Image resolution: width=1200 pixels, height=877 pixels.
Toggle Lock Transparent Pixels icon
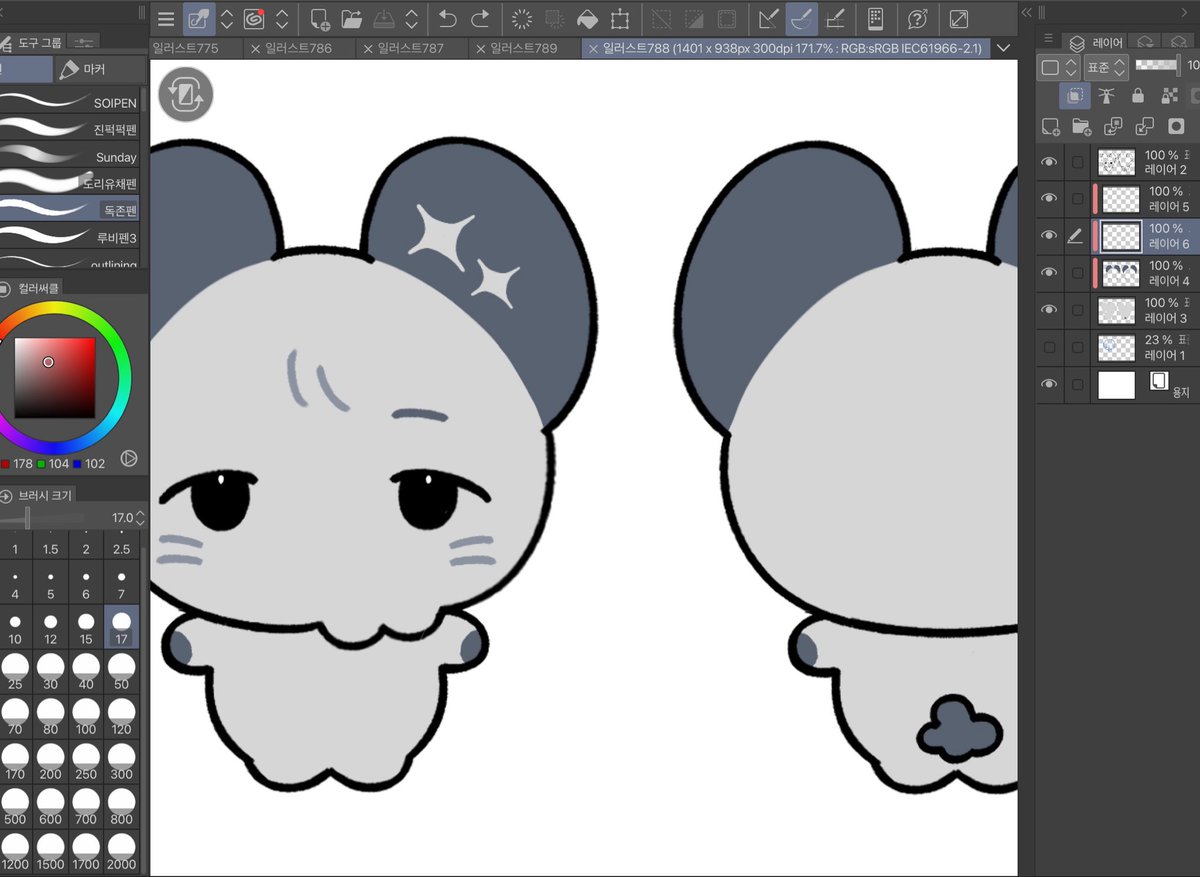pos(1169,96)
